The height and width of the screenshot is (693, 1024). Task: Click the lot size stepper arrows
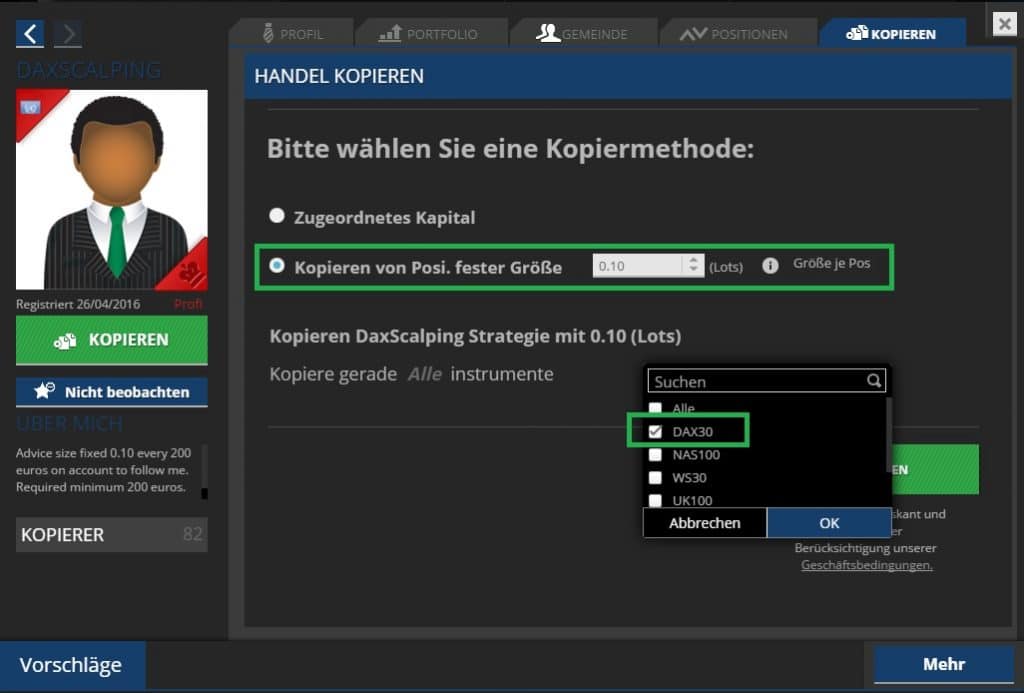[692, 266]
